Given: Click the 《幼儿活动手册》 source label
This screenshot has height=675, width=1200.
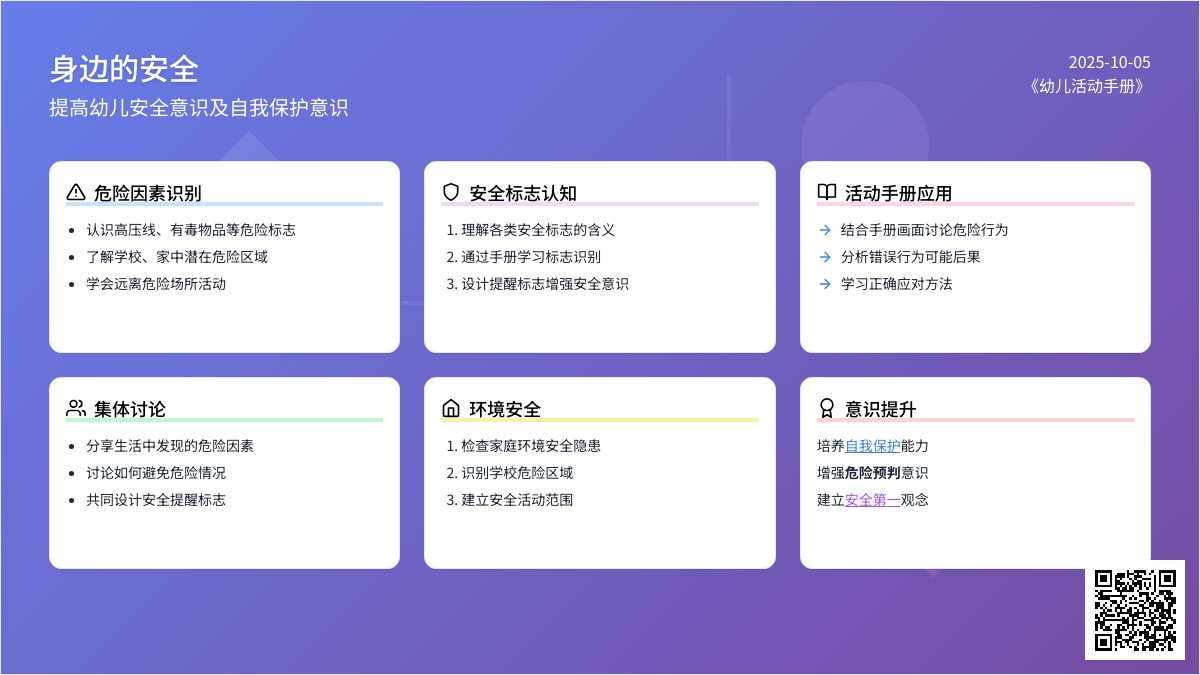Looking at the screenshot, I should click(x=1088, y=86).
